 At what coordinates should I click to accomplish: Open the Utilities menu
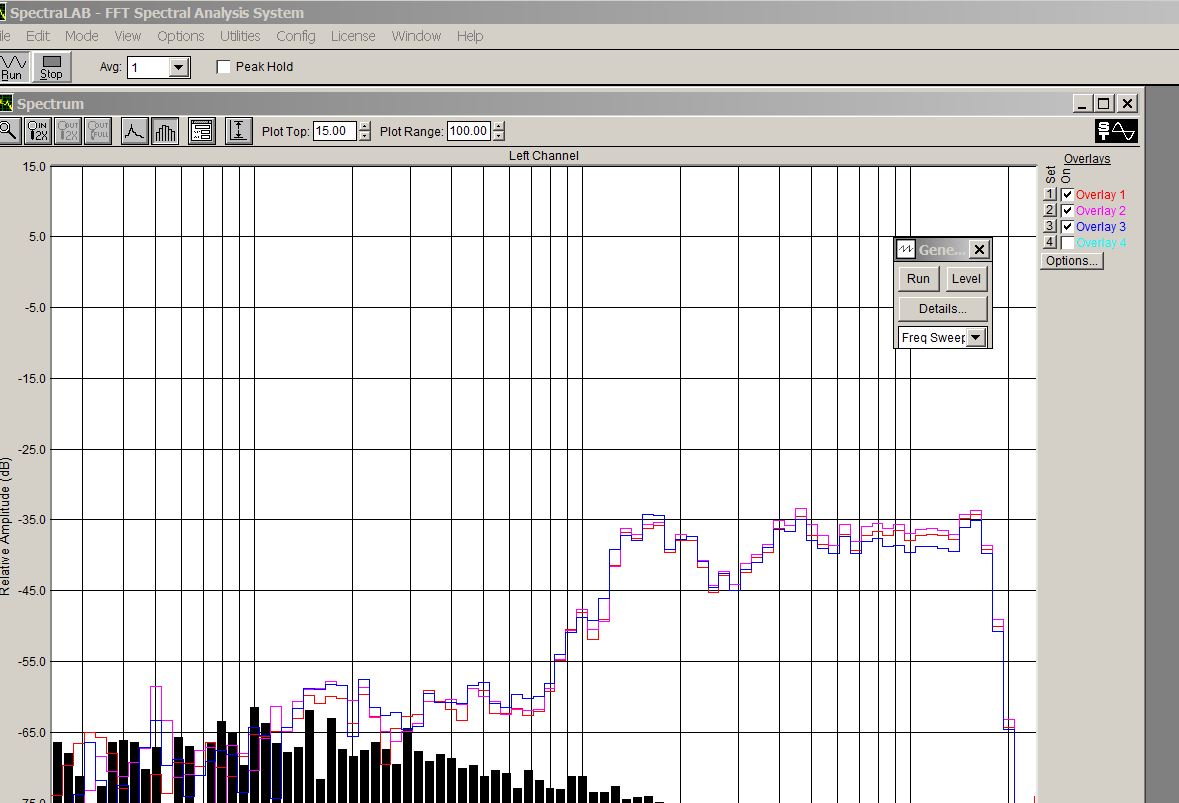(x=240, y=36)
